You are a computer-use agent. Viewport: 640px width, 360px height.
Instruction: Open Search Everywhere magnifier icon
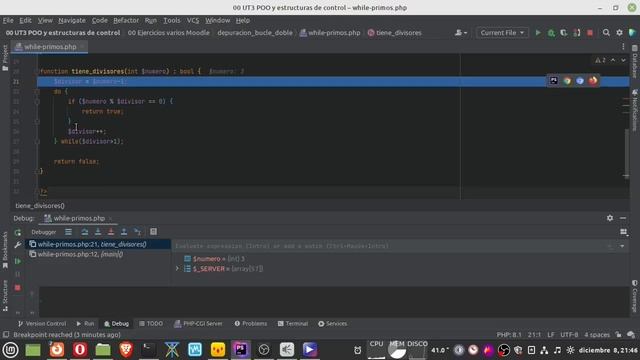click(x=606, y=33)
